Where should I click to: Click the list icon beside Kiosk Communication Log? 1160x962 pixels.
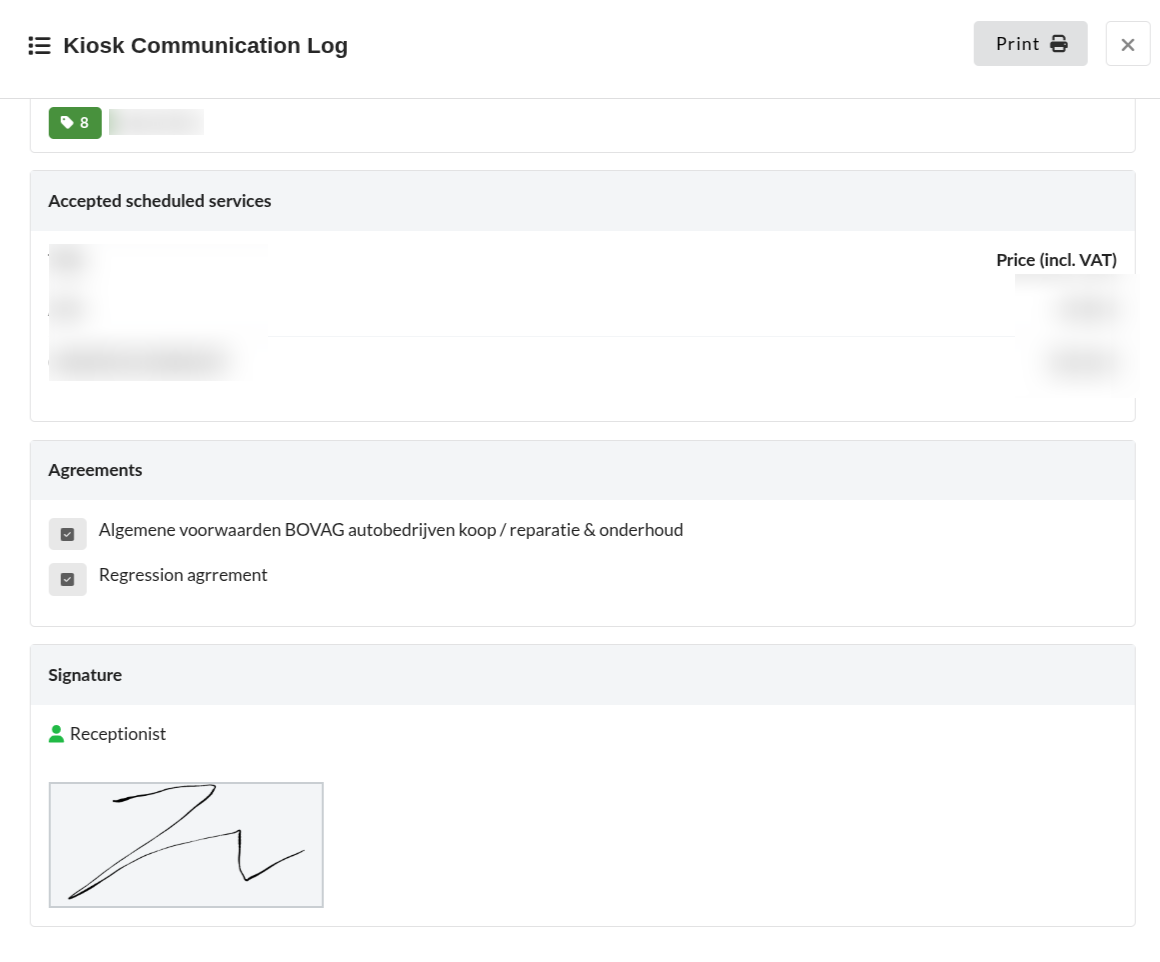click(39, 46)
